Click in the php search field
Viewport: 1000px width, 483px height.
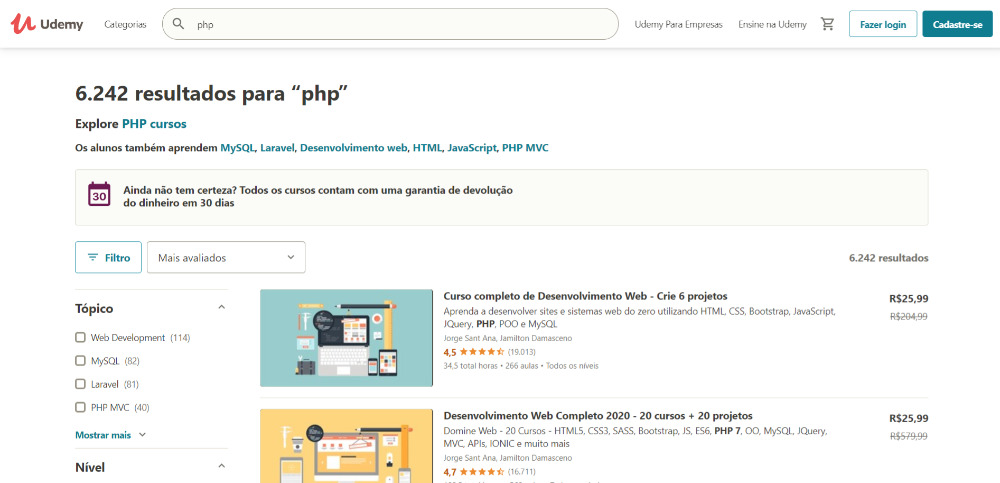[x=390, y=24]
